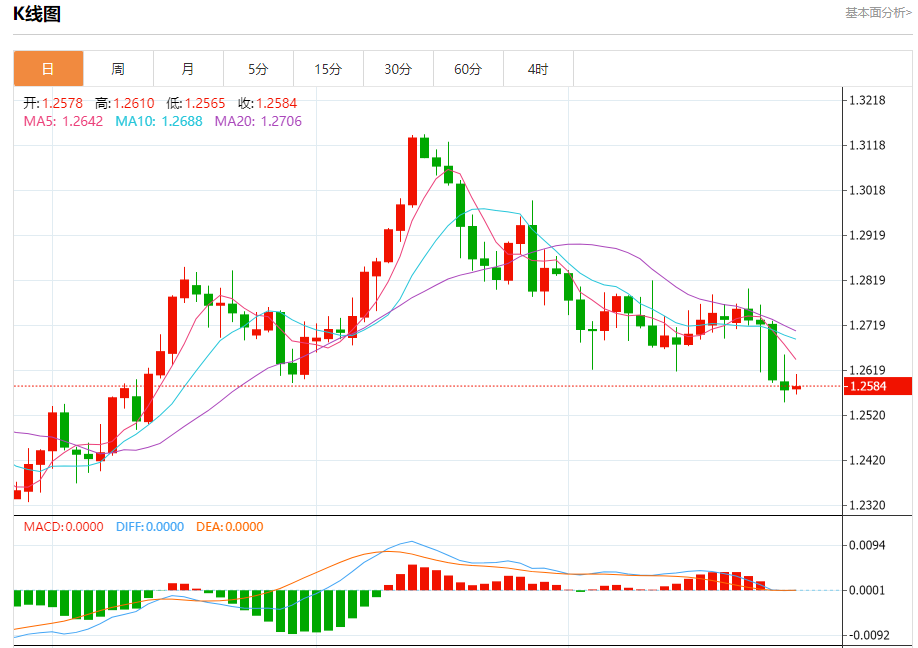Open the 5分 interval tab

258,69
